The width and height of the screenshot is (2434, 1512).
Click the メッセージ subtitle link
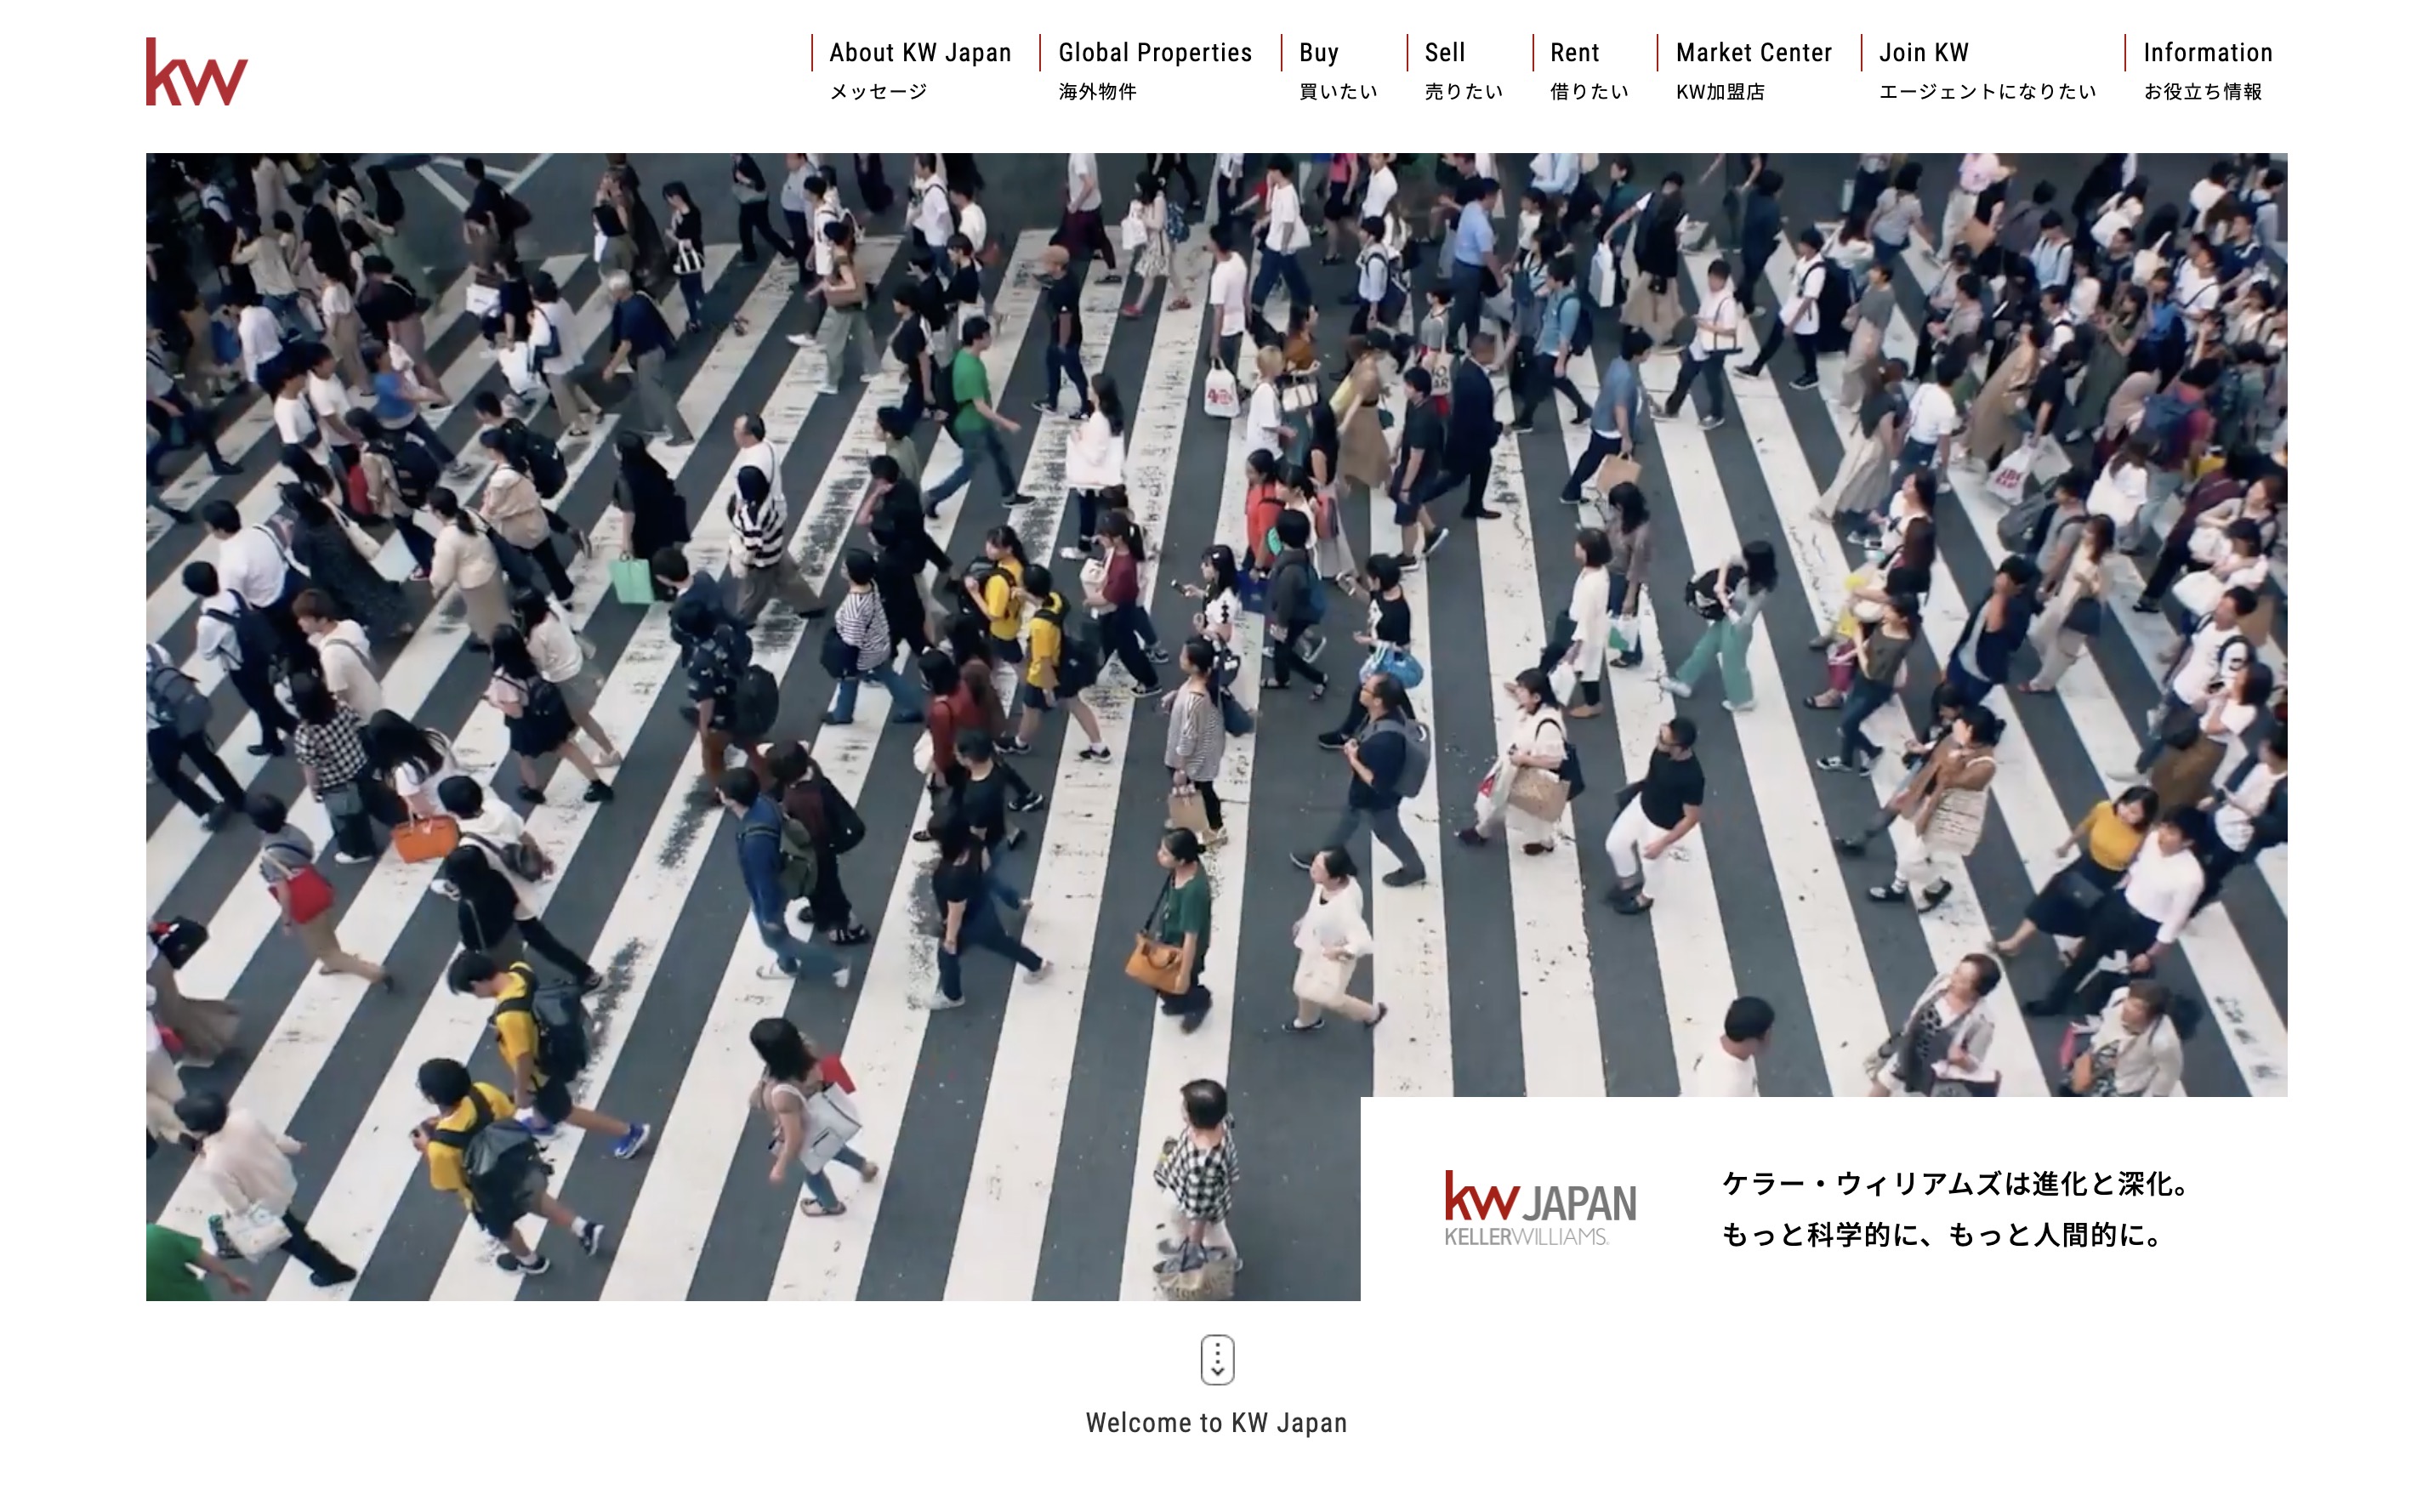pos(878,92)
